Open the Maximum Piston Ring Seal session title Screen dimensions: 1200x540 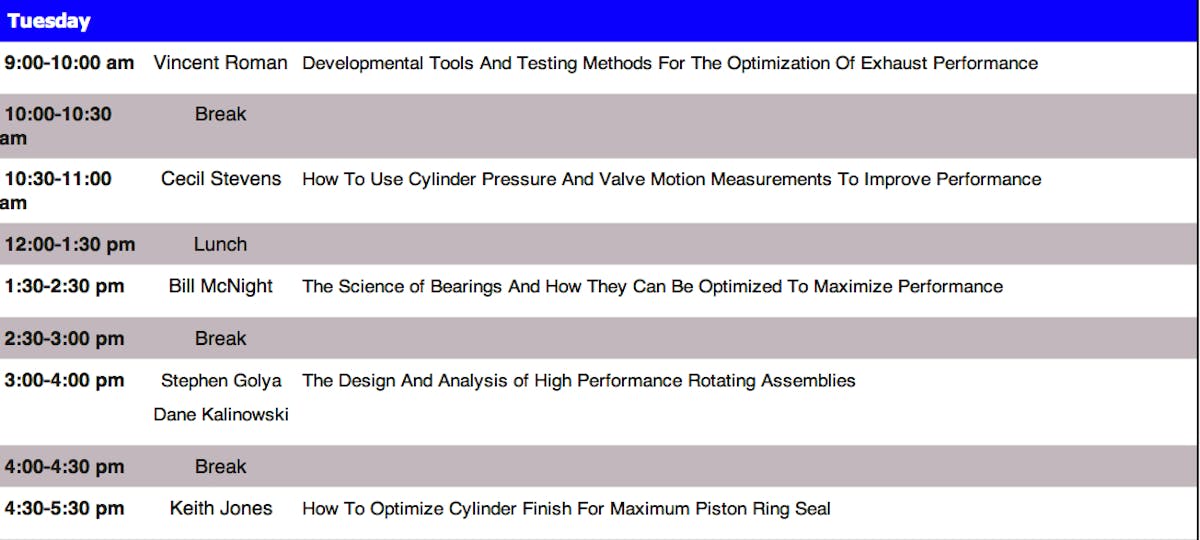click(x=566, y=508)
